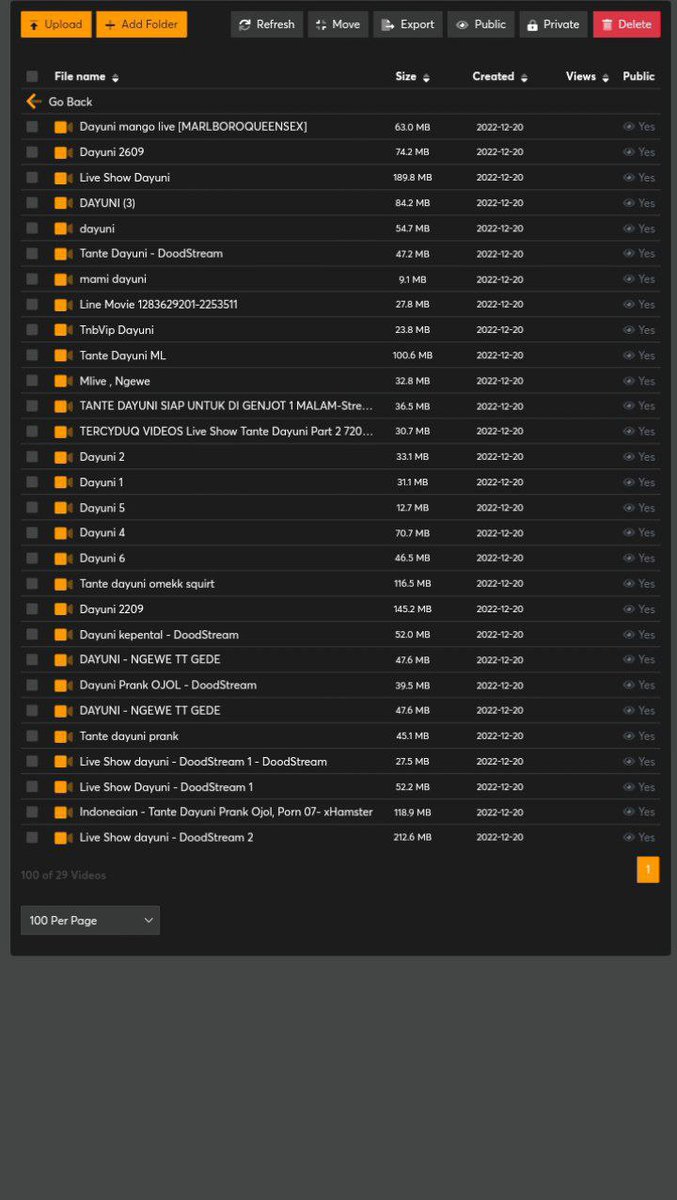The image size is (677, 1200).
Task: Click the Size column header
Action: pyautogui.click(x=406, y=76)
